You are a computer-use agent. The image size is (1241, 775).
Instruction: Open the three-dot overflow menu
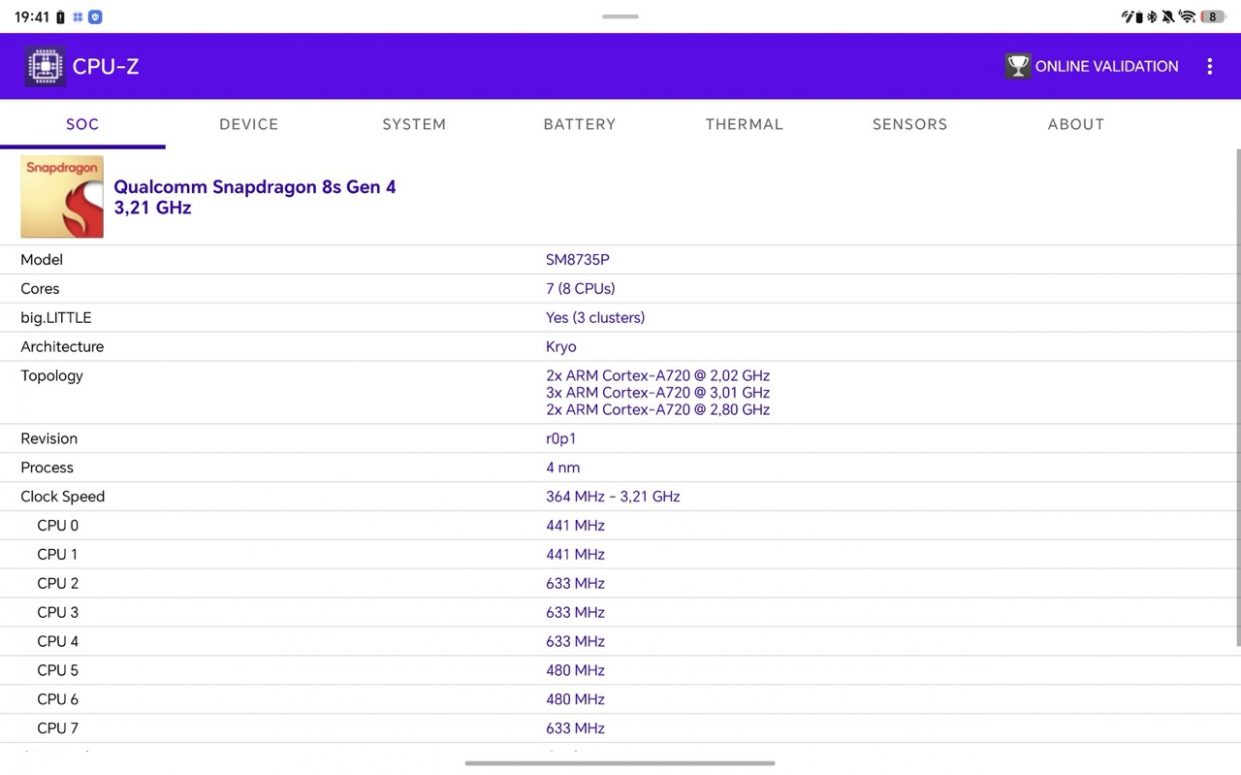coord(1209,66)
